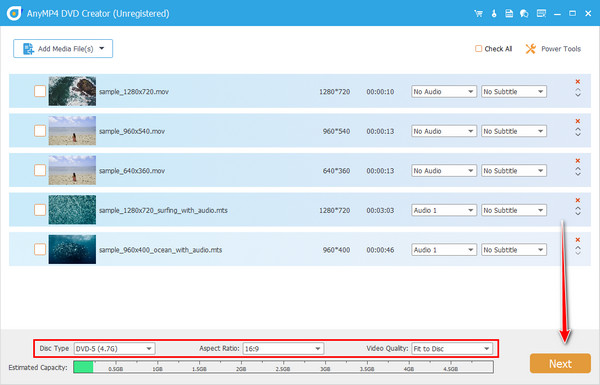Image resolution: width=600 pixels, height=385 pixels.
Task: Open No Subtitle dropdown for sample_640x360.mov
Action: (x=514, y=171)
